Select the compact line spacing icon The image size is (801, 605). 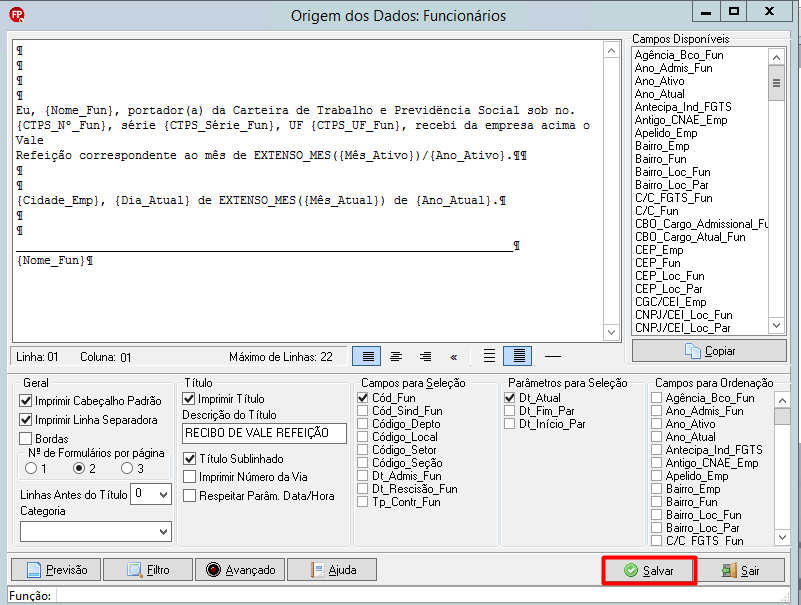pyautogui.click(x=518, y=356)
